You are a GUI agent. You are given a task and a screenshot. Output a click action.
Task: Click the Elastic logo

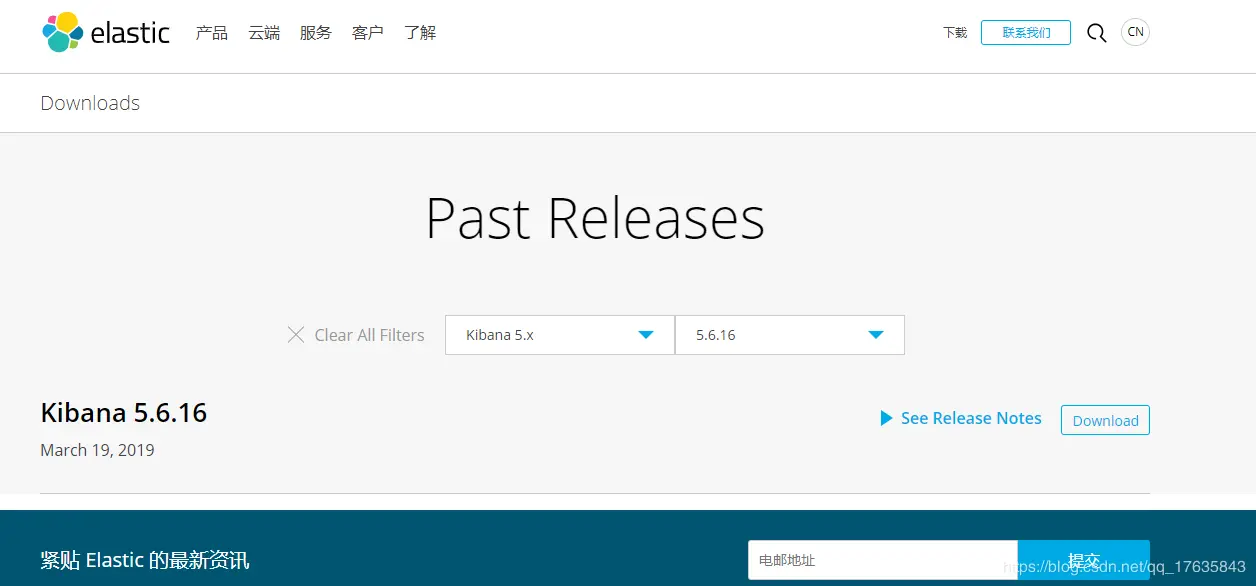[x=106, y=32]
